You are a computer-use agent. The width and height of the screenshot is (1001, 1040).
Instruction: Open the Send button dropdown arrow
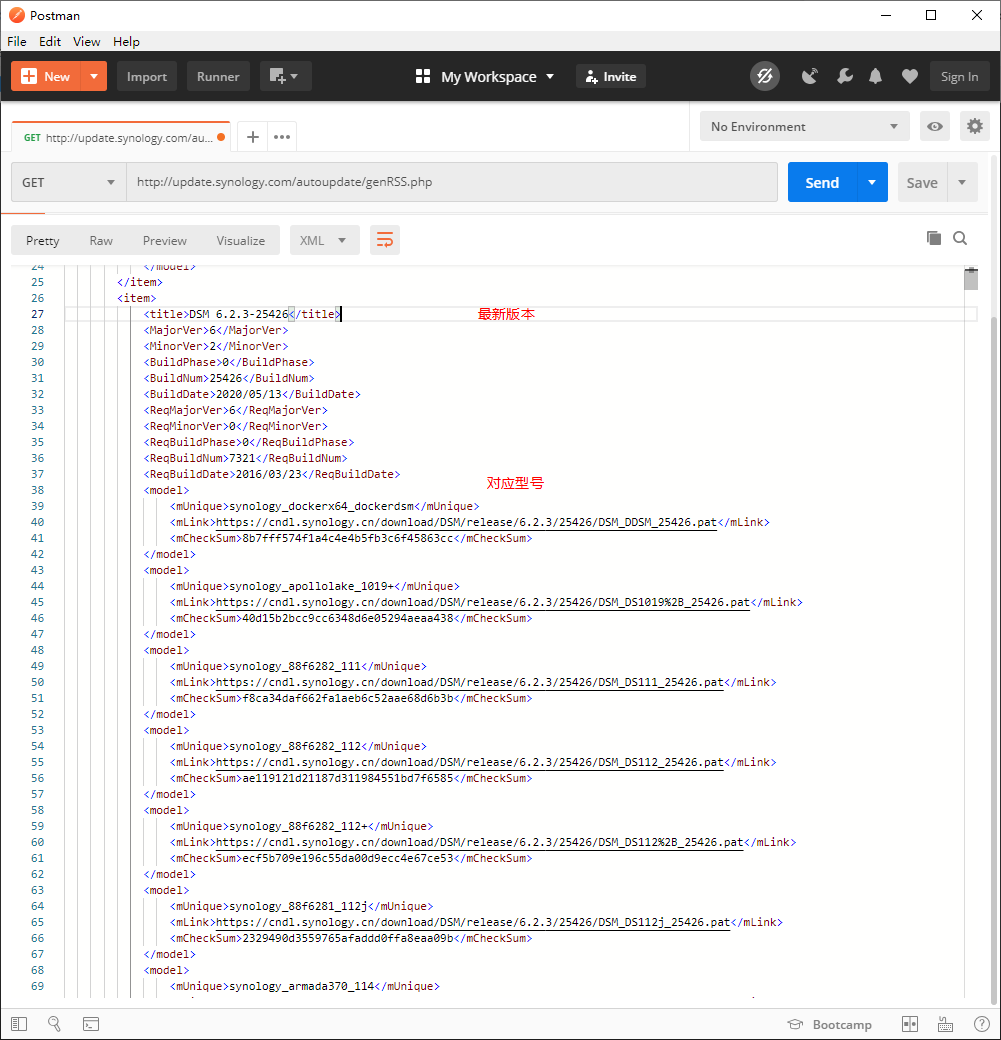[872, 182]
